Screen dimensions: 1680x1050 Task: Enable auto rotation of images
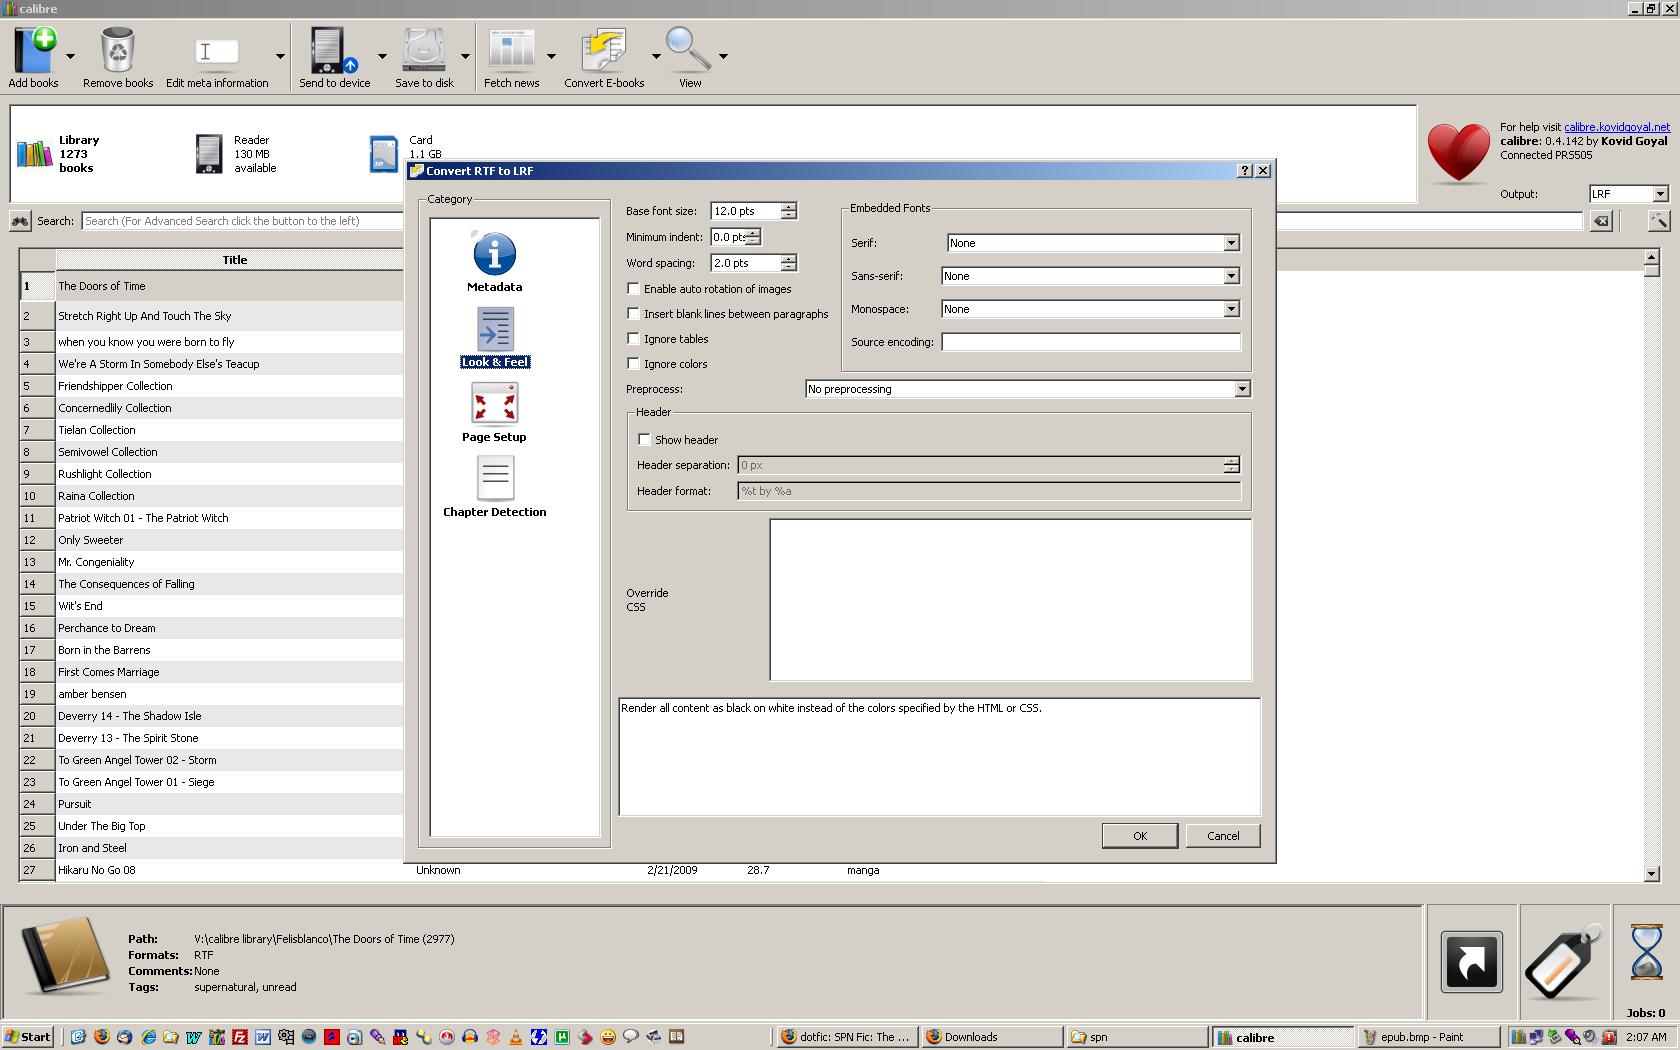[634, 289]
